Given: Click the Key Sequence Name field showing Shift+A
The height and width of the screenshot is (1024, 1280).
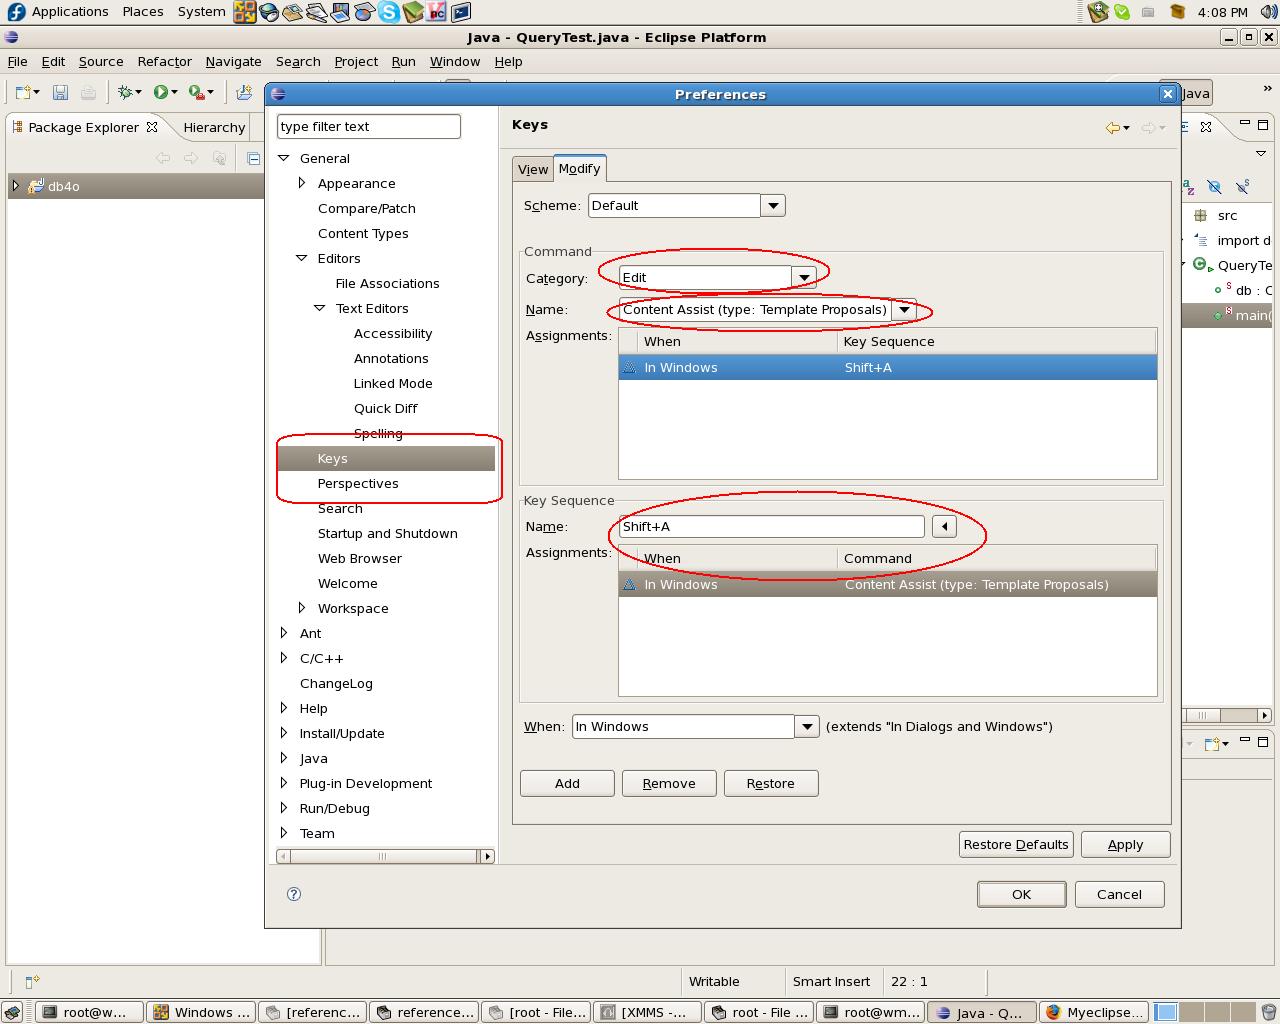Looking at the screenshot, I should [x=771, y=526].
